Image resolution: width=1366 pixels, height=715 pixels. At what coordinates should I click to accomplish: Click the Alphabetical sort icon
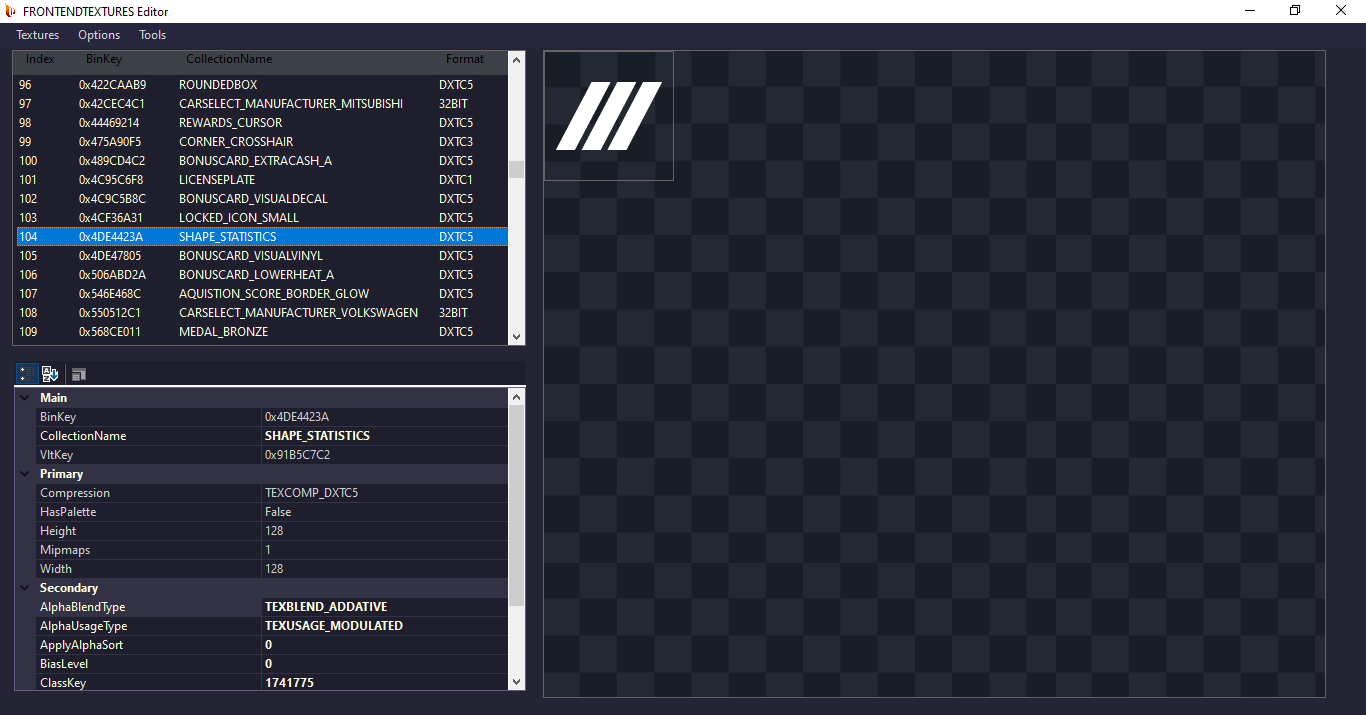pyautogui.click(x=50, y=374)
